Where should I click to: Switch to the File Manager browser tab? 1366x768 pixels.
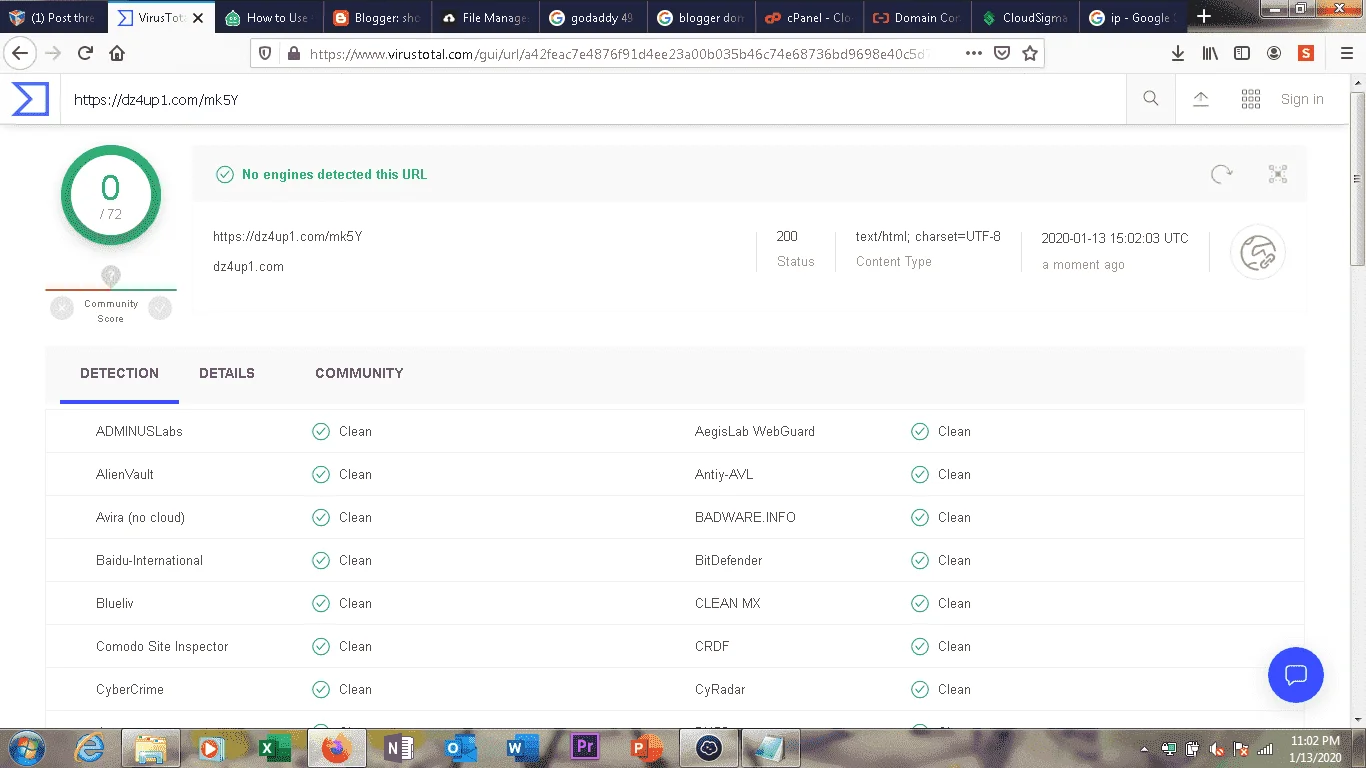[x=484, y=18]
